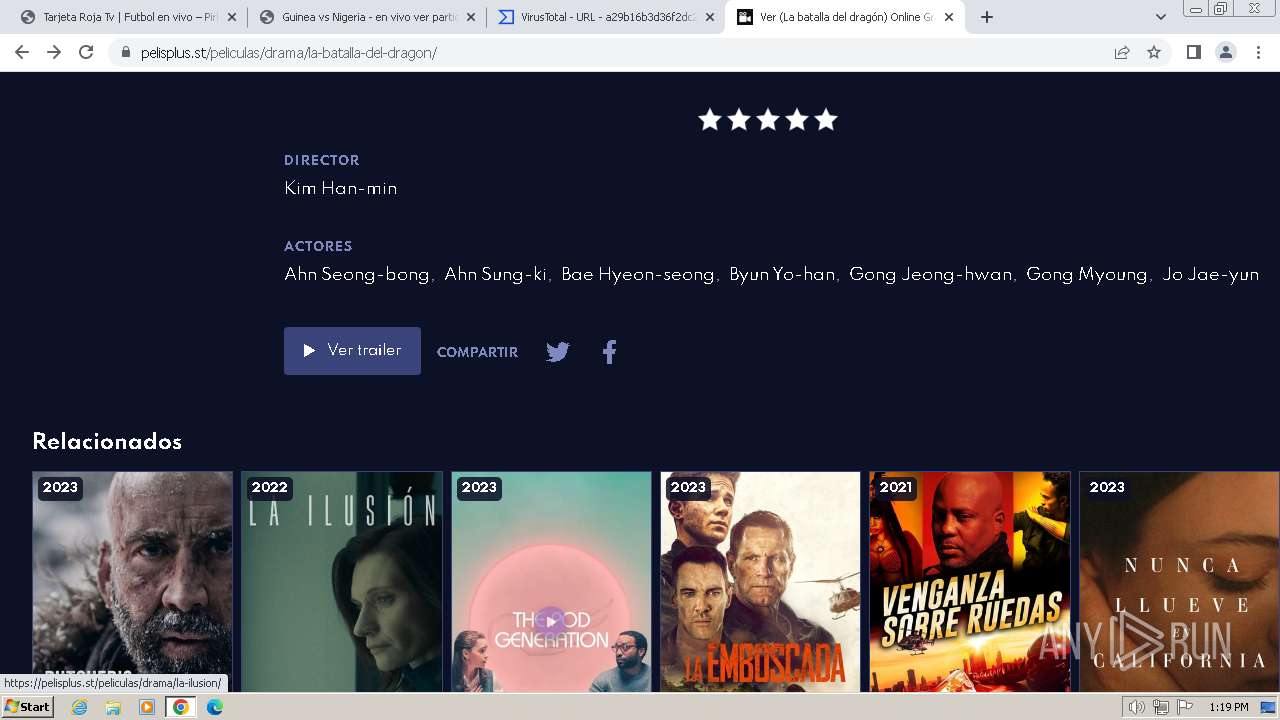1280x720 pixels.
Task: Open actor Bae Hyeon-seong page
Action: click(638, 274)
